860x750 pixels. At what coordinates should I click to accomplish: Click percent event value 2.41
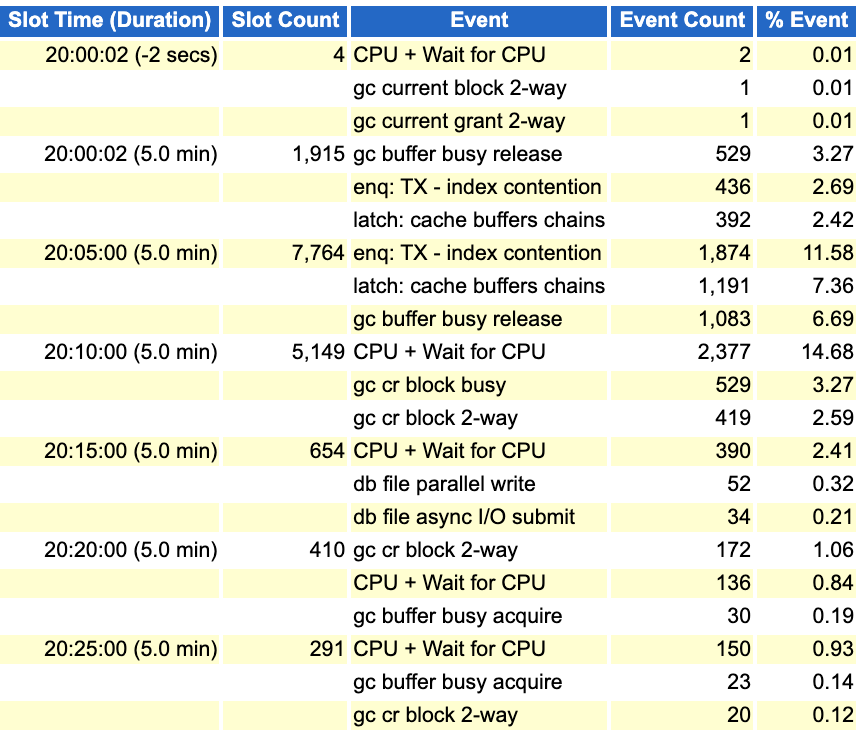[833, 451]
